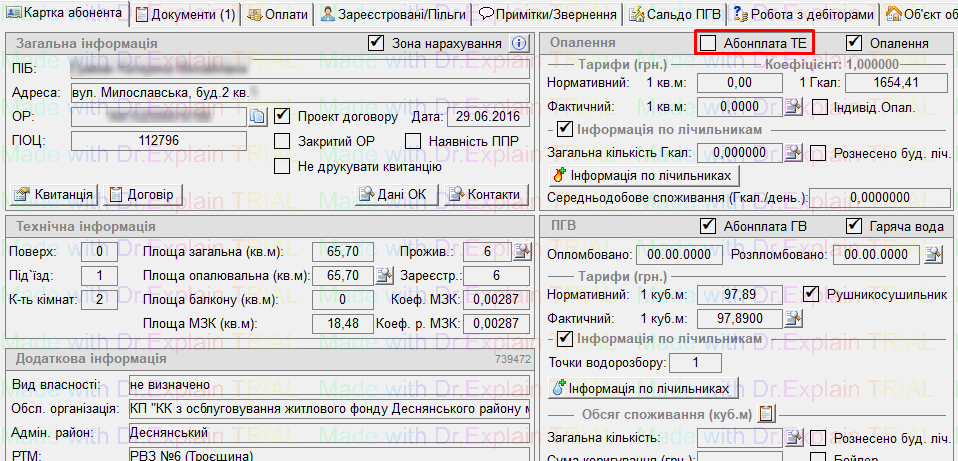
Task: Check the Не друкувати квитанцію option
Action: pos(282,166)
